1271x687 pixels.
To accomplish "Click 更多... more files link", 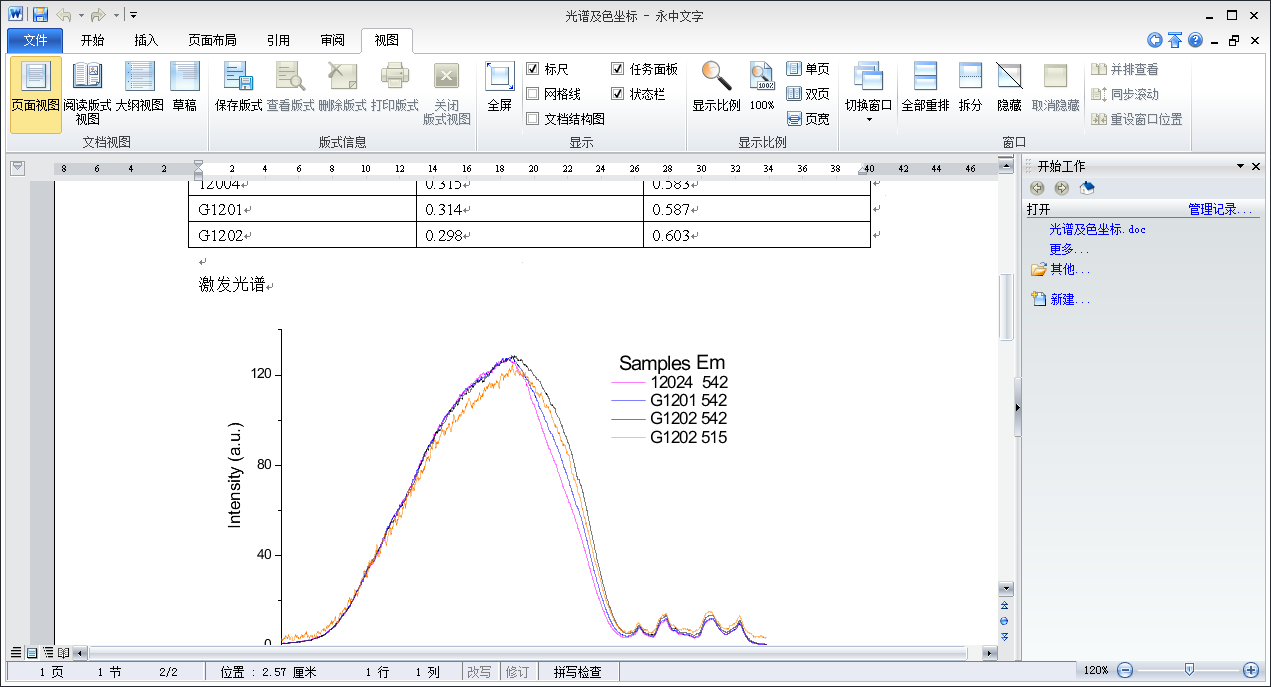I will pyautogui.click(x=1069, y=249).
